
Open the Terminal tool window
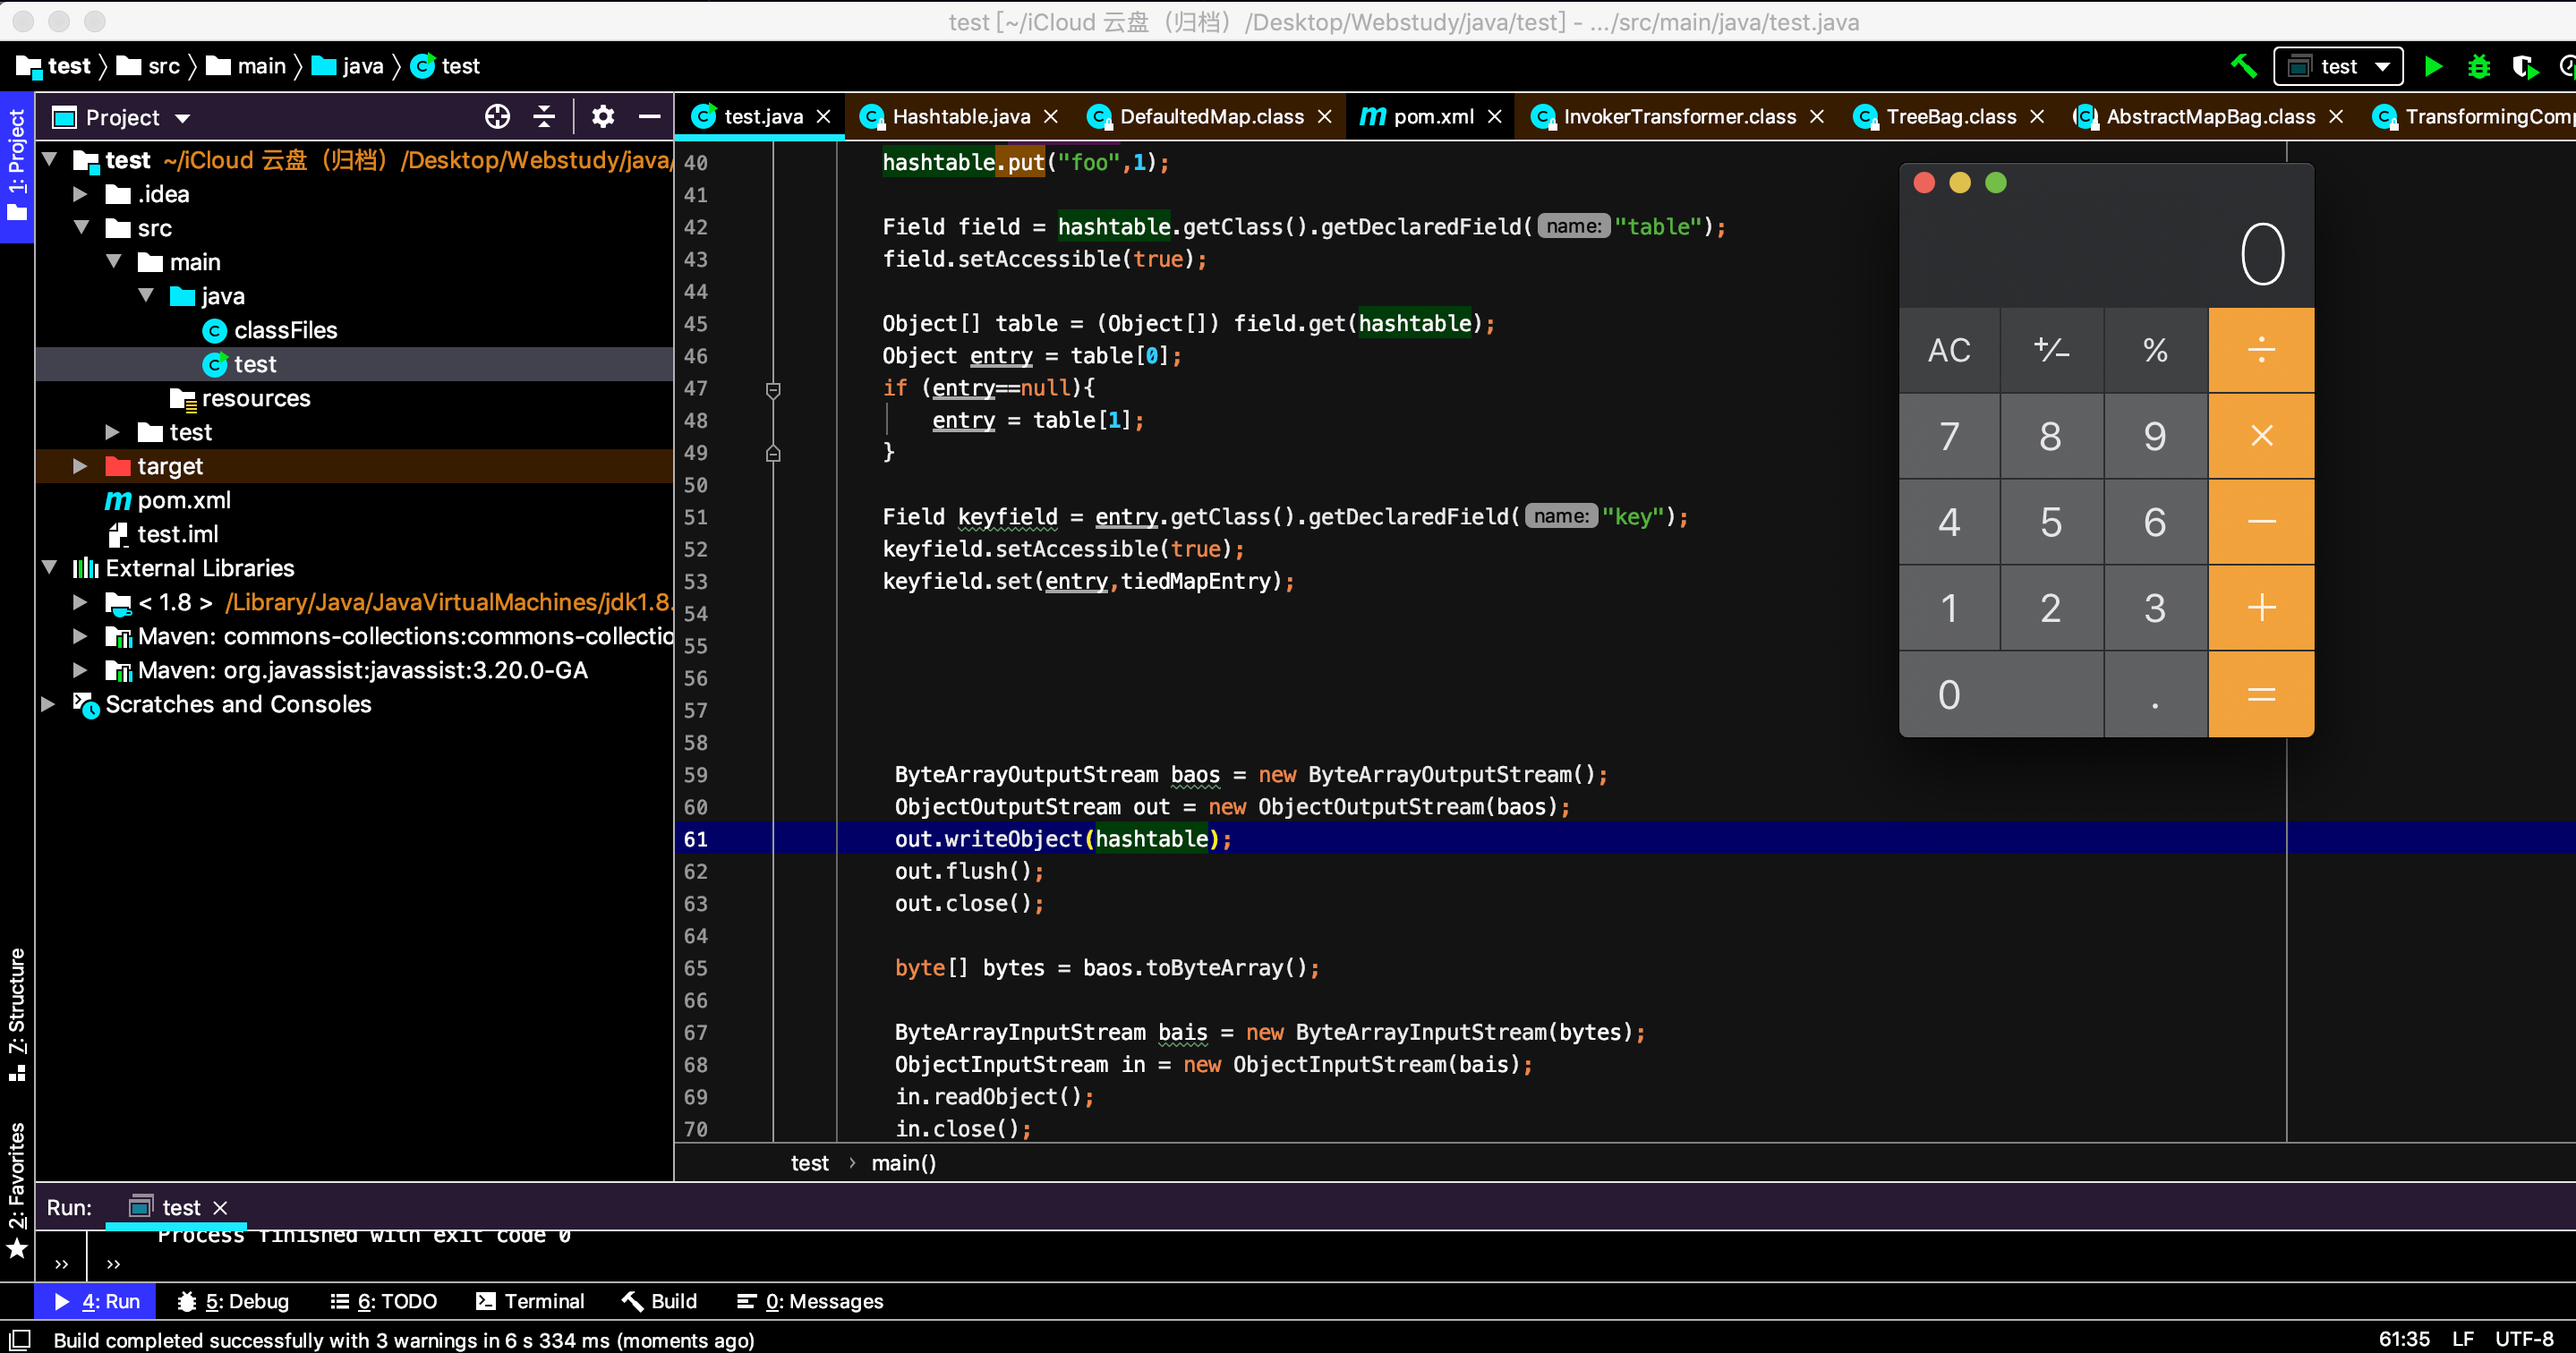530,1300
